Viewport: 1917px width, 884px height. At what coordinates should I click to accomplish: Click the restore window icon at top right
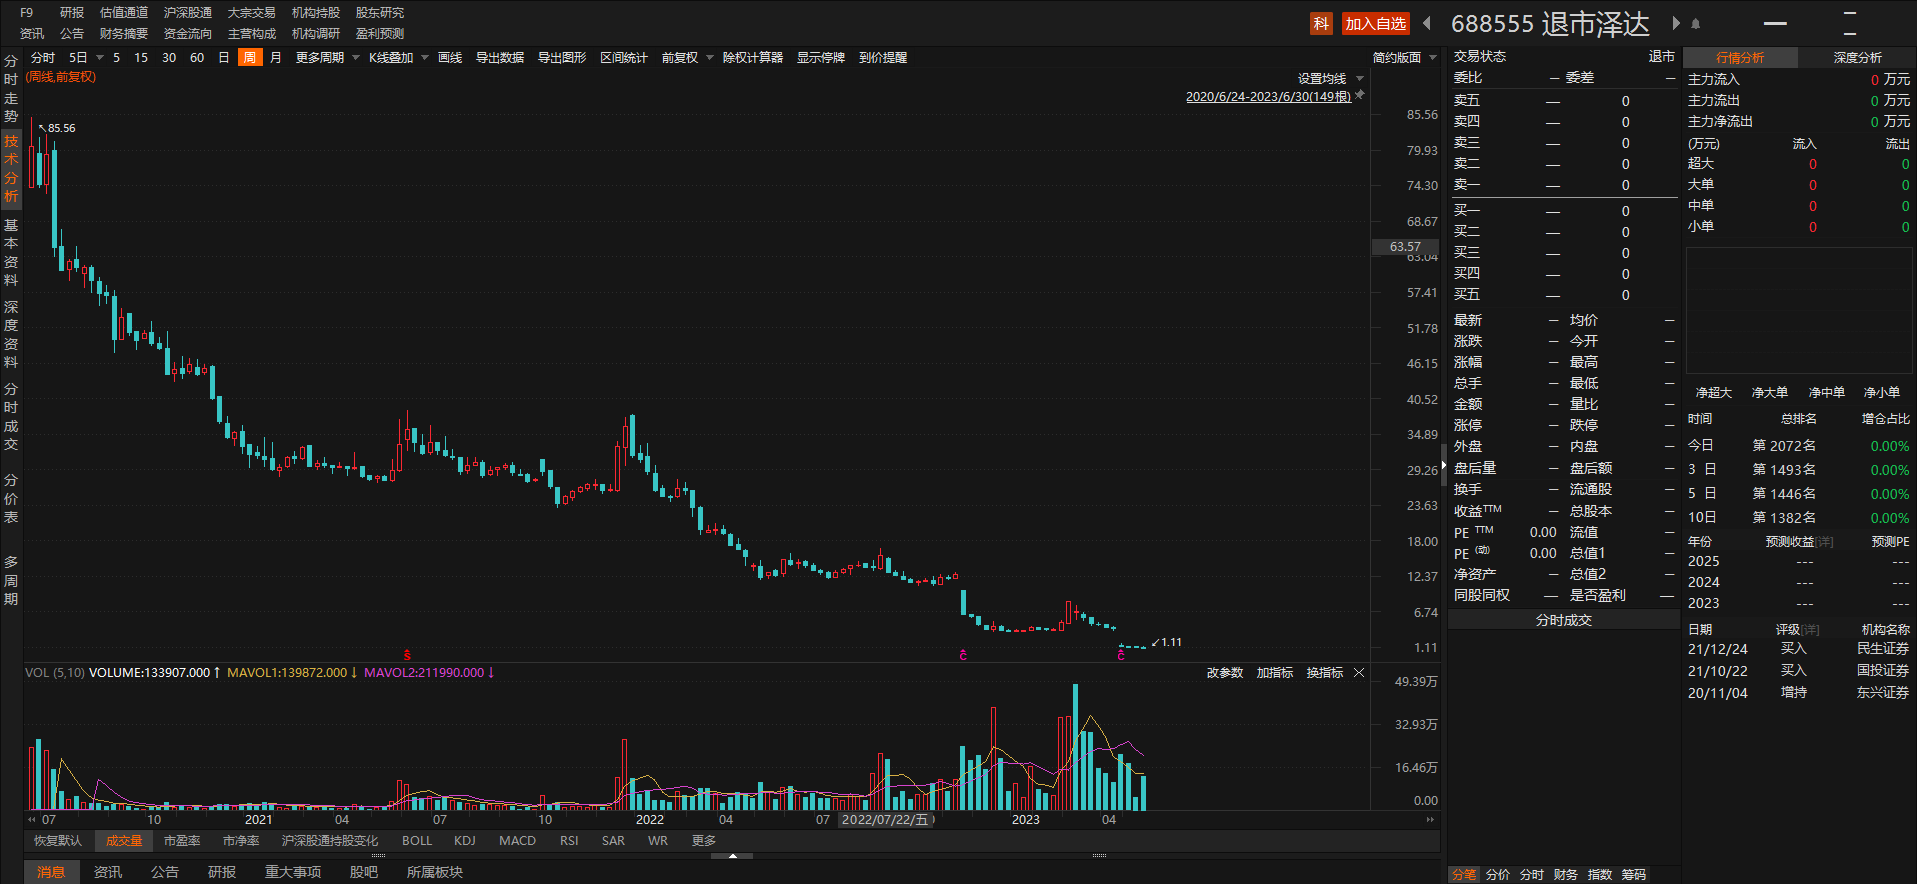click(x=1849, y=23)
